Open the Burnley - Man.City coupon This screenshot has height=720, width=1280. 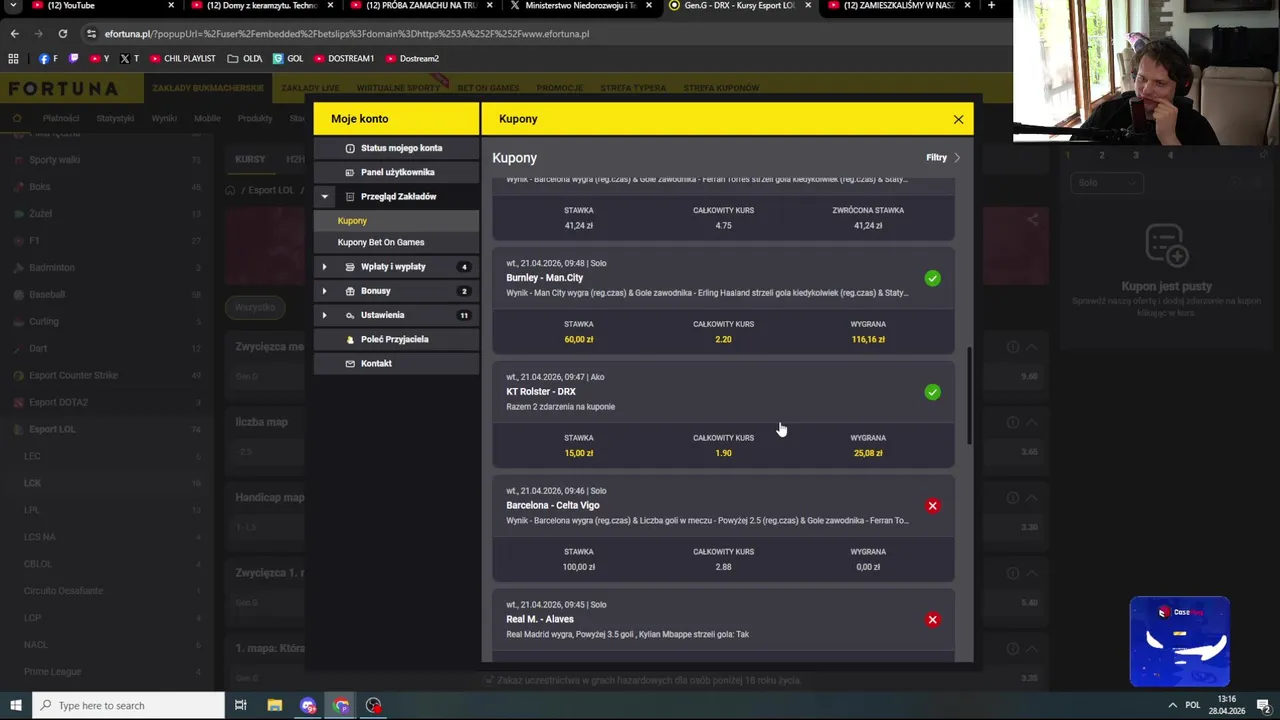pyautogui.click(x=723, y=301)
